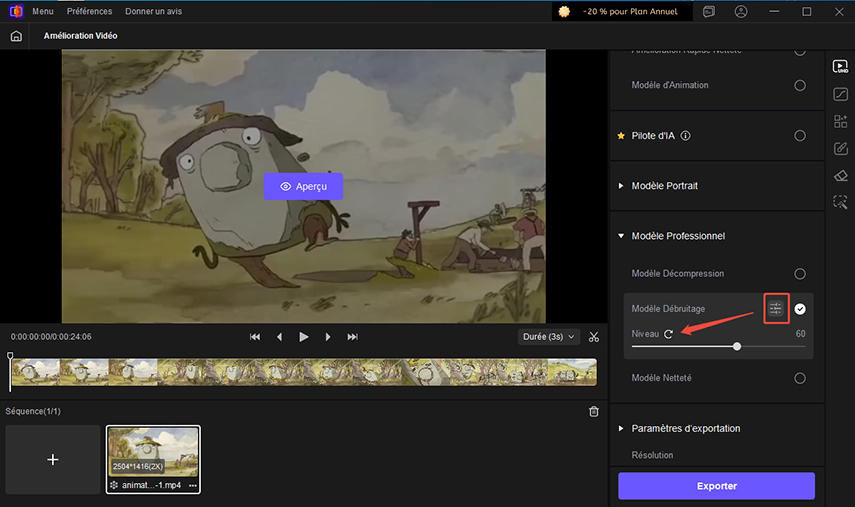Click the Home icon in the header

[16, 35]
